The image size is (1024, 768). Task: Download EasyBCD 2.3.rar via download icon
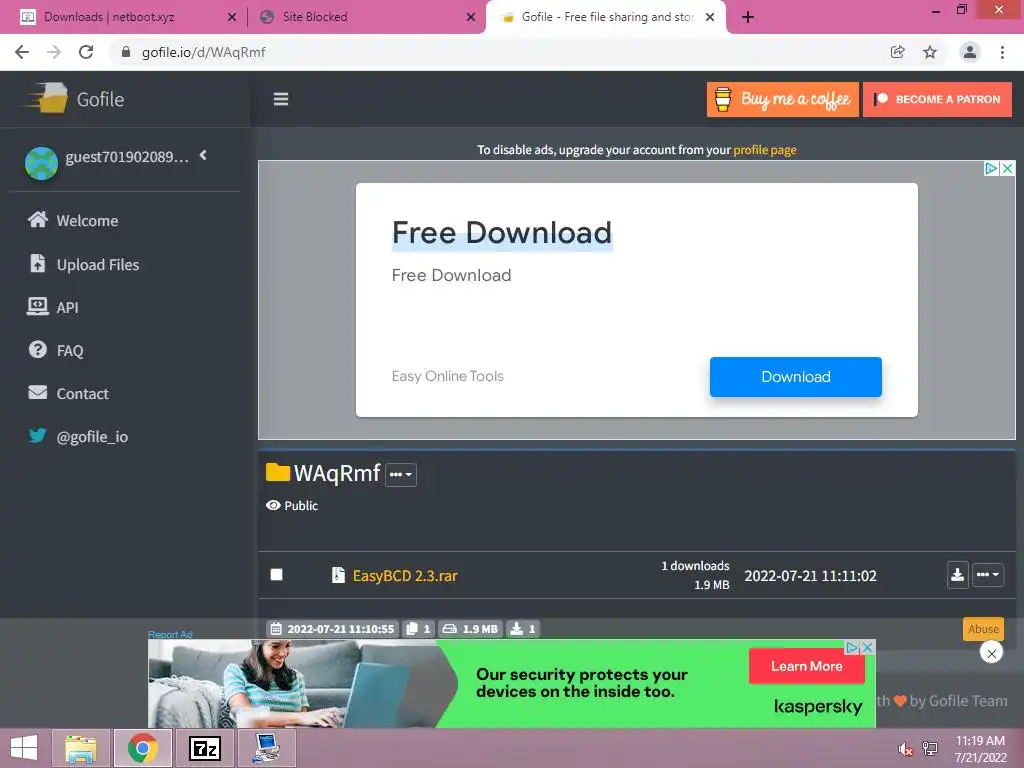(957, 575)
